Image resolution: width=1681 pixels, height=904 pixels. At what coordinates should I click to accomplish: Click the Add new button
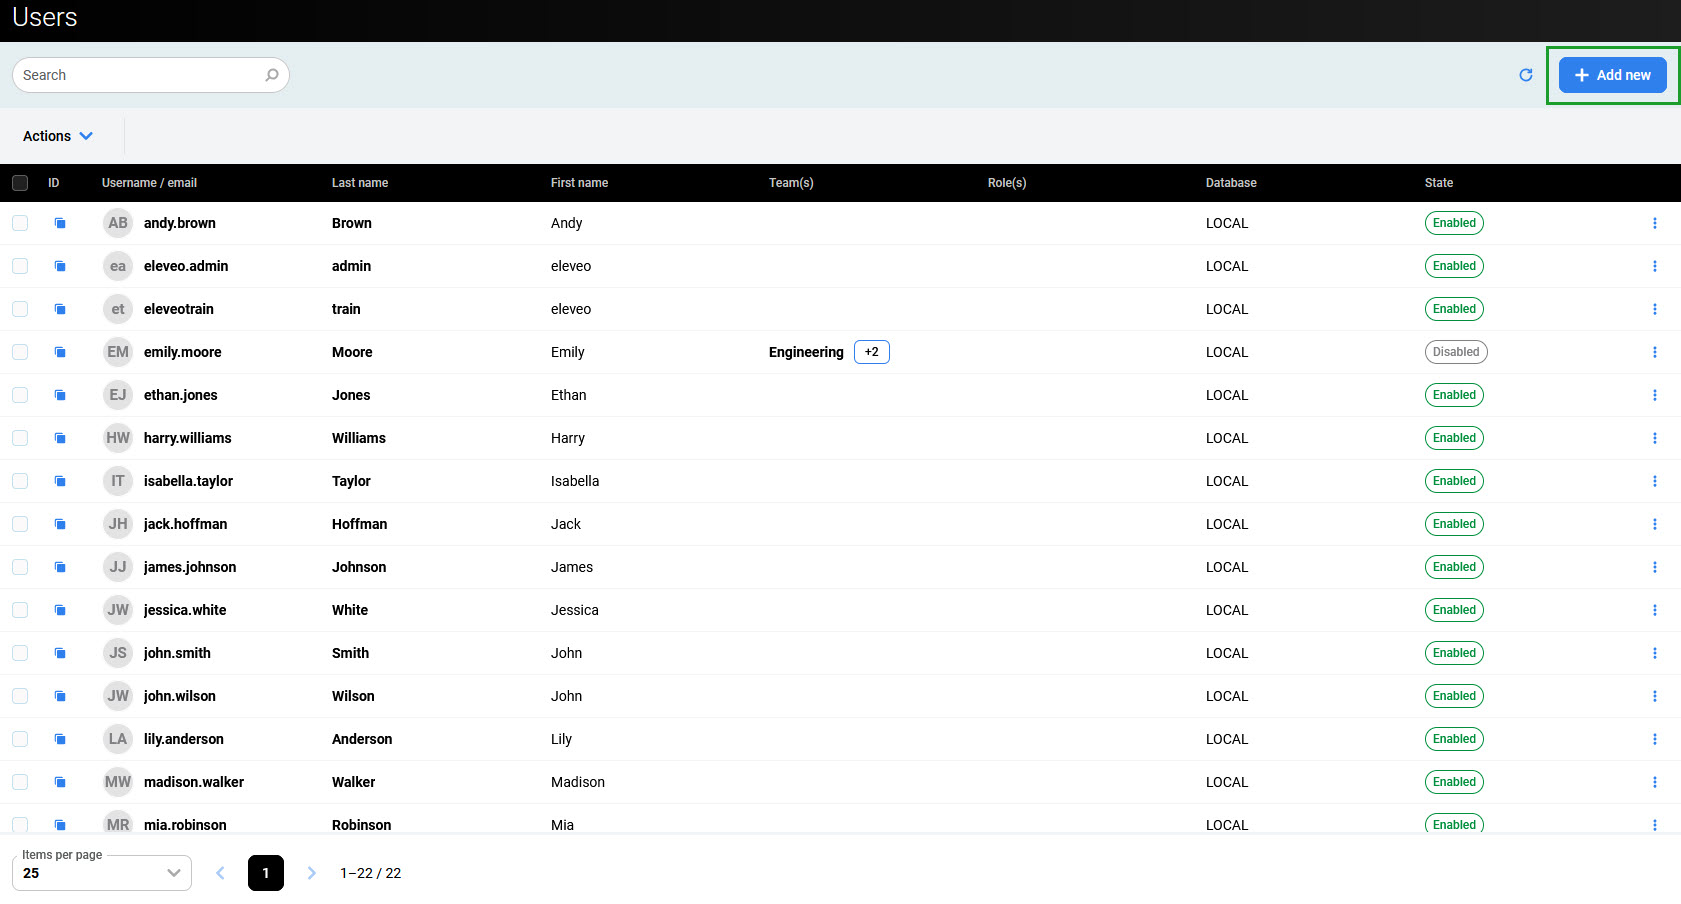(1612, 75)
